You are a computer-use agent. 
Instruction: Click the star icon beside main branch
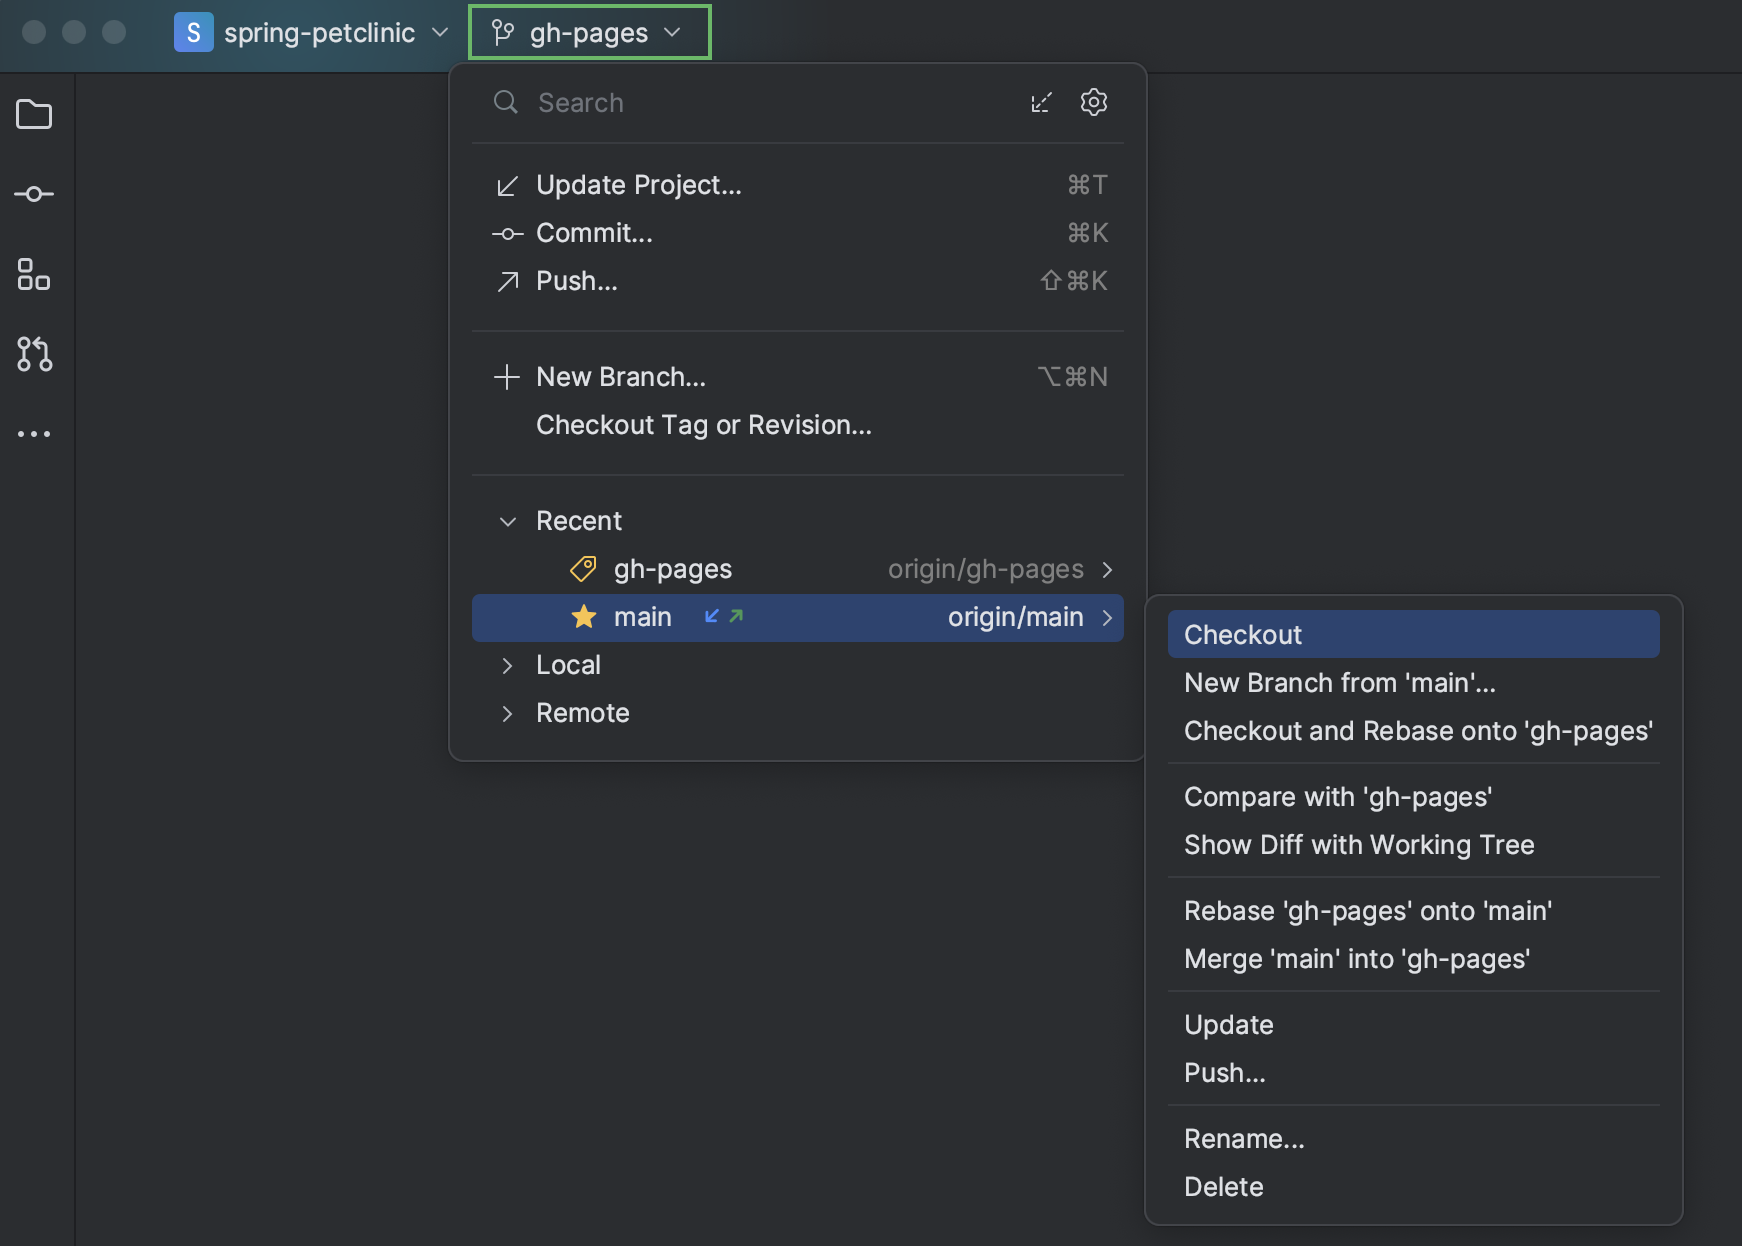583,617
